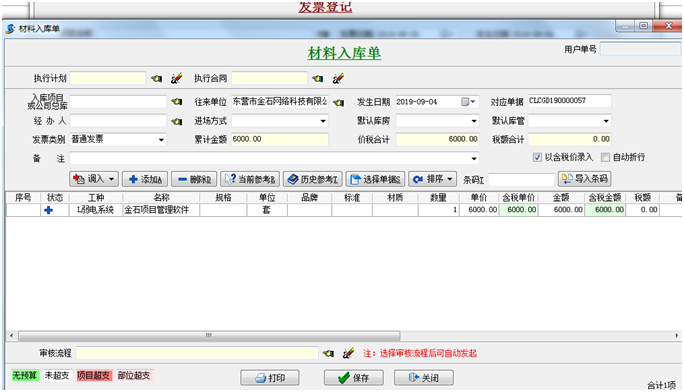
Task: Click the quantity cell showing 1
Action: point(438,210)
